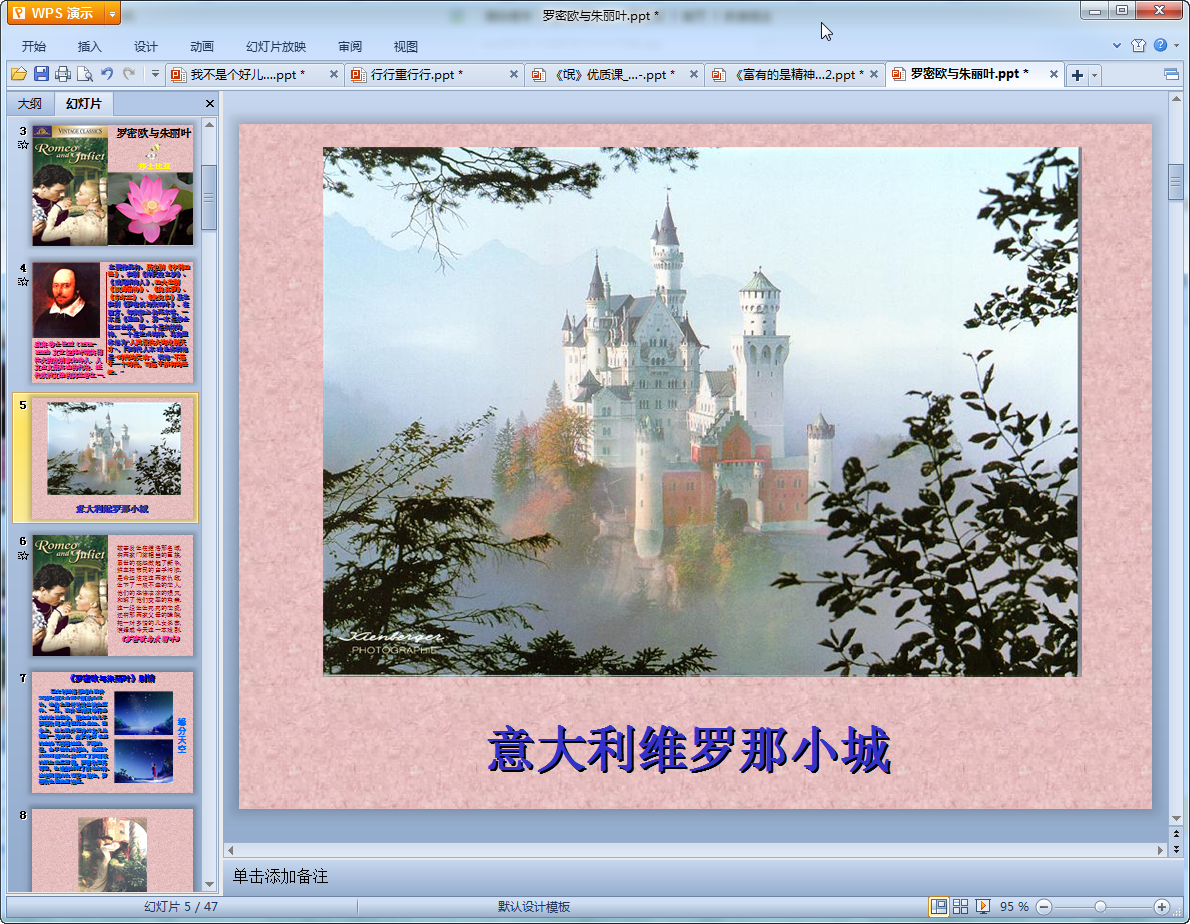
Task: Click the main vertical scrollbar thumb
Action: (1176, 182)
